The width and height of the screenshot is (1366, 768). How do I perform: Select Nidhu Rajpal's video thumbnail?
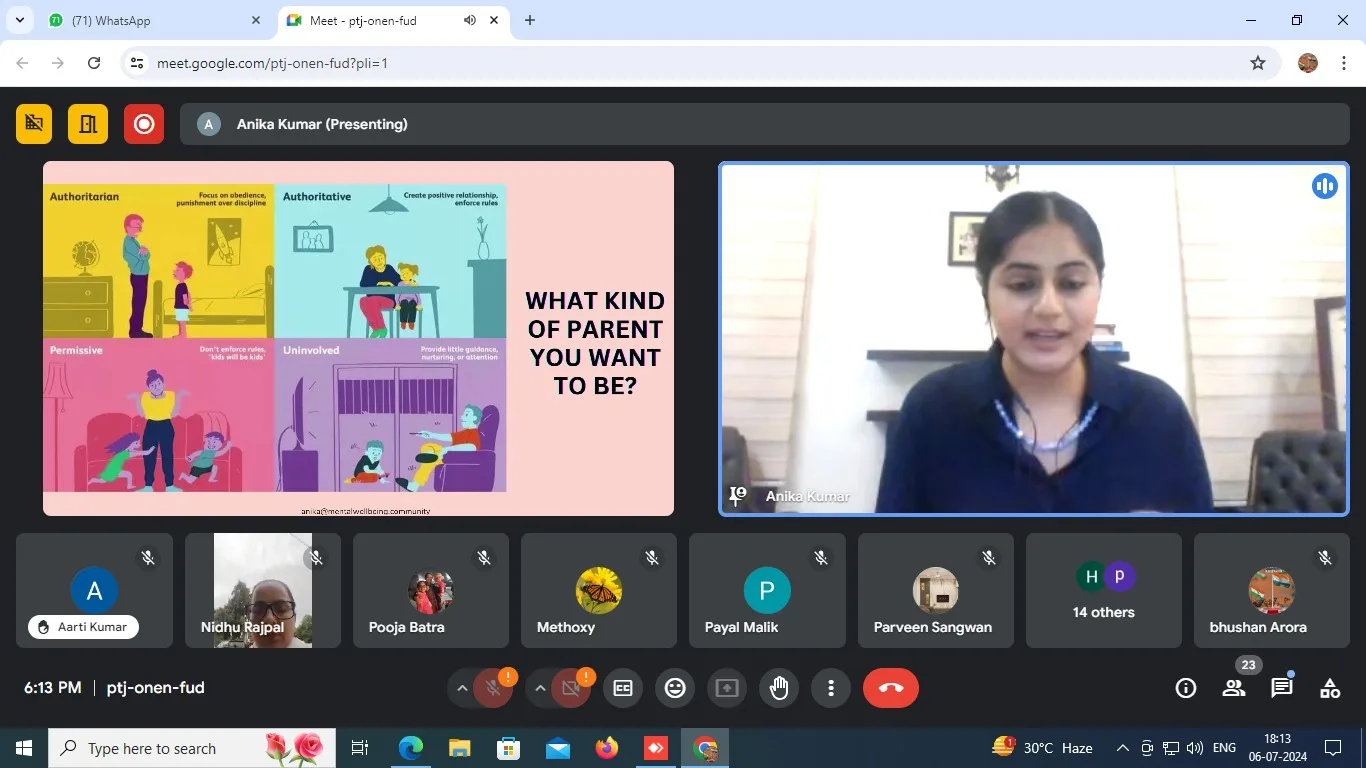(x=263, y=590)
